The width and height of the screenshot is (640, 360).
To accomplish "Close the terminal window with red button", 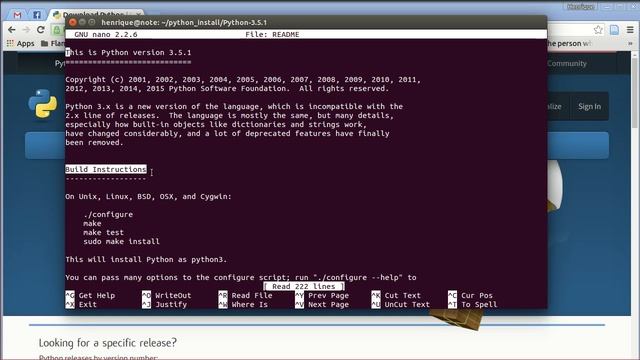I will click(73, 22).
